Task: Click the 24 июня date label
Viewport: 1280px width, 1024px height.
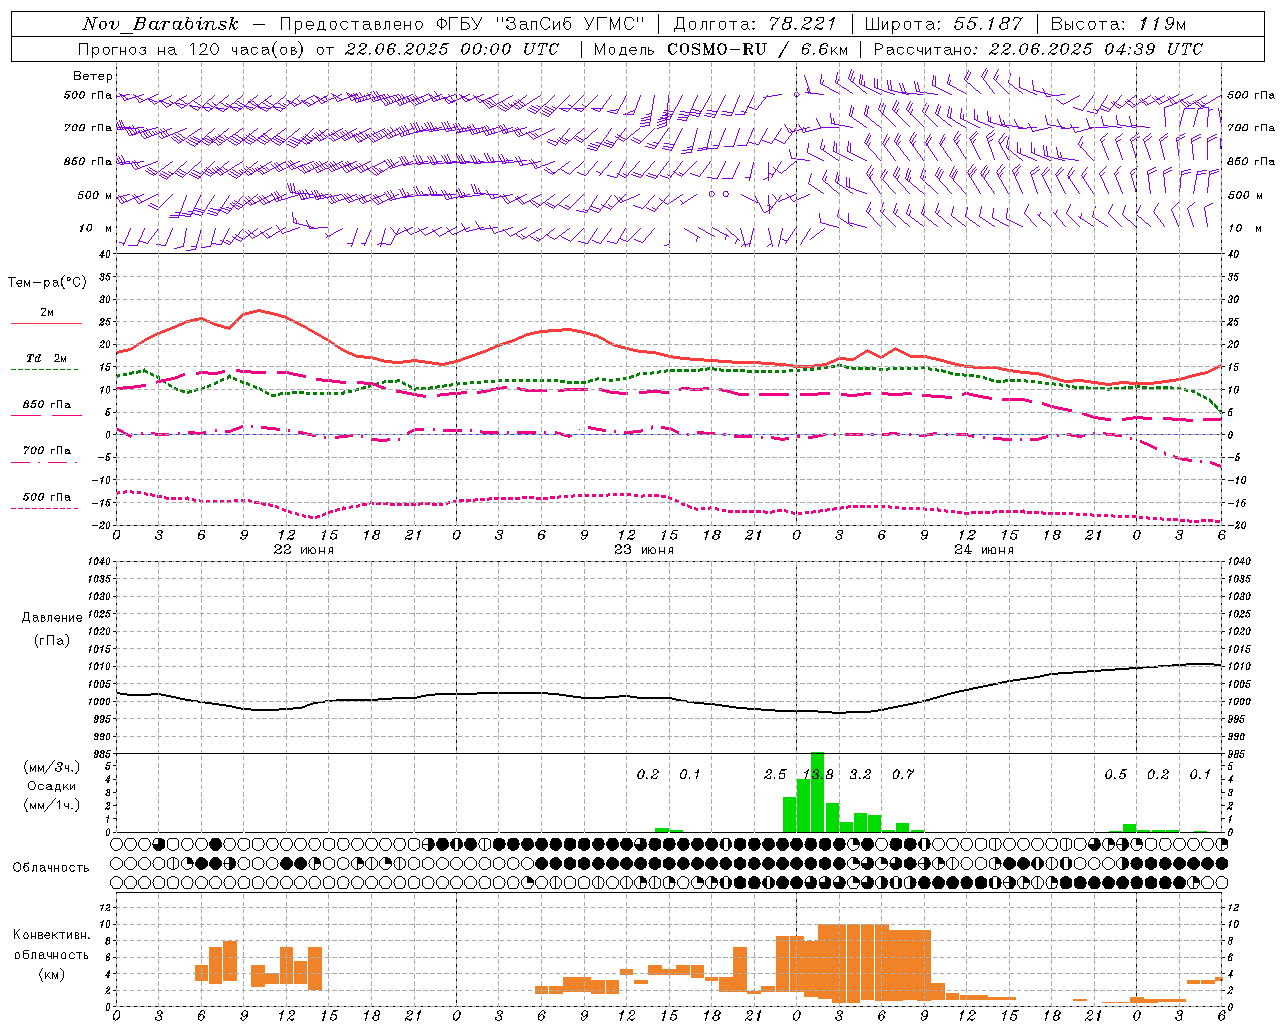Action: tap(984, 550)
